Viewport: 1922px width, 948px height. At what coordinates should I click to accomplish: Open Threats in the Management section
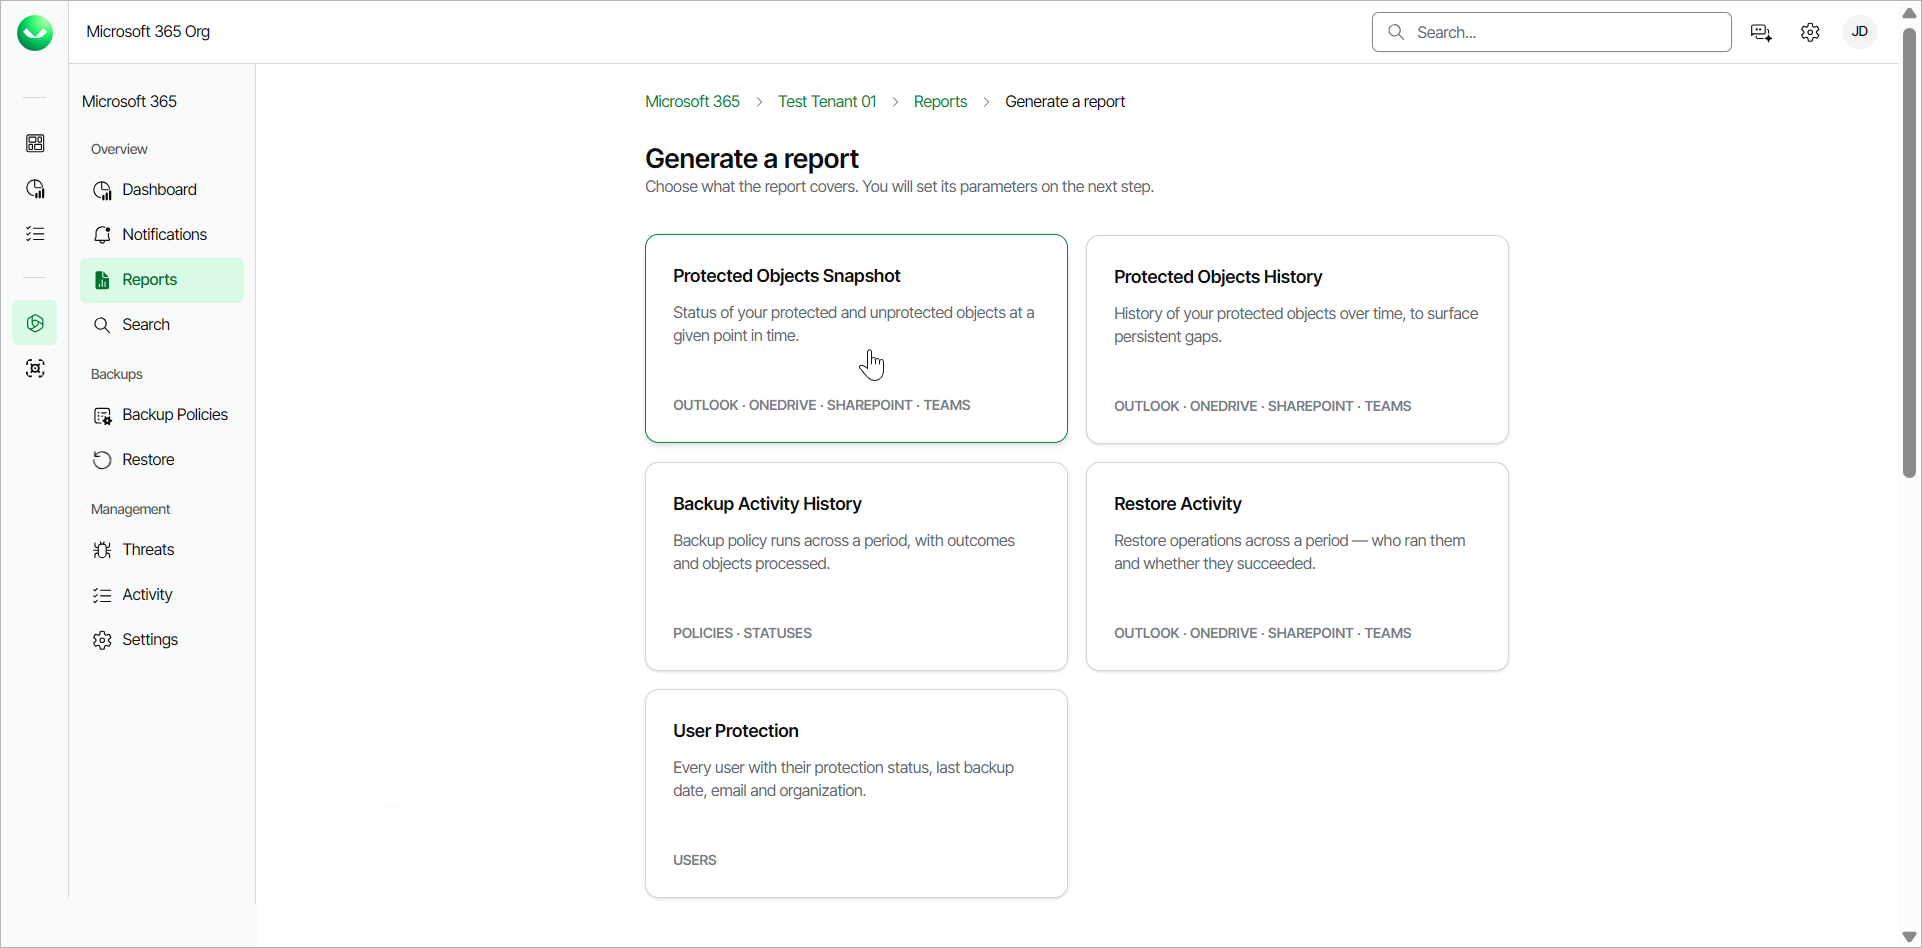(162, 550)
